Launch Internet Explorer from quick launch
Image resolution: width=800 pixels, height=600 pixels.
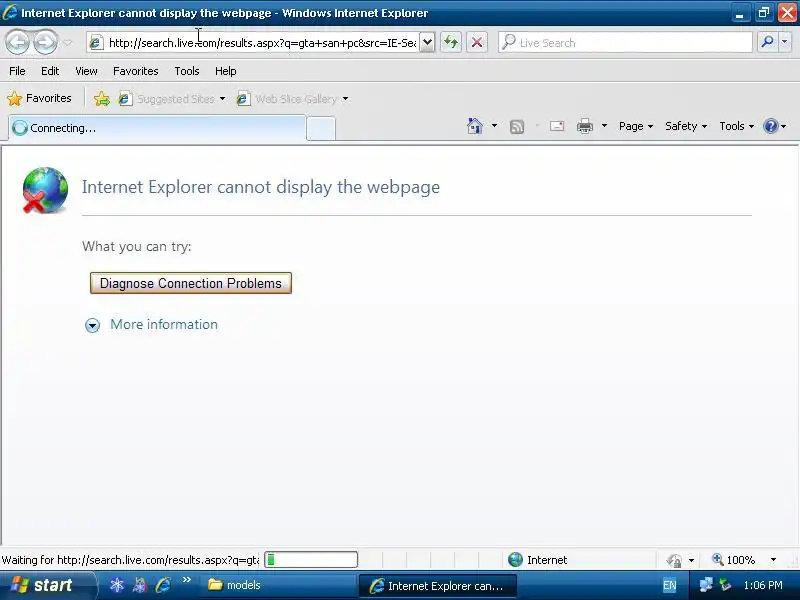coord(163,585)
